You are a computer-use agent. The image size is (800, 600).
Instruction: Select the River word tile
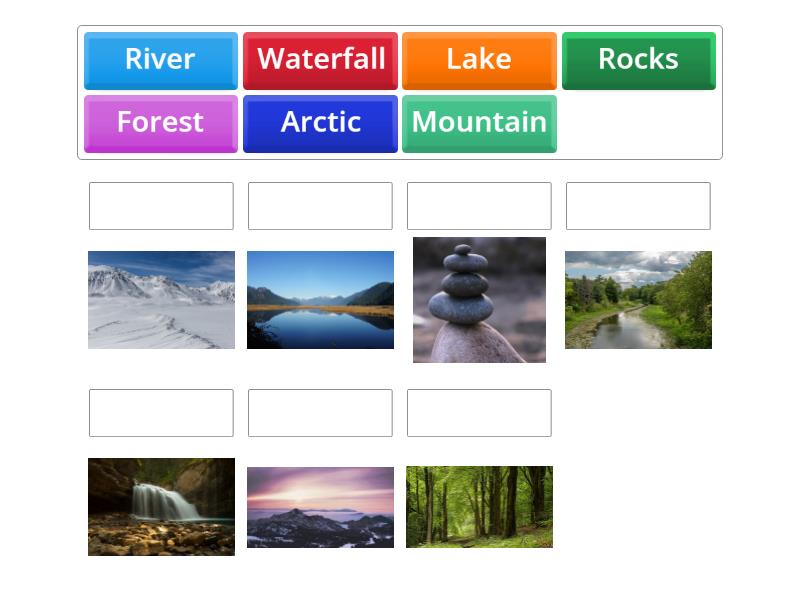click(x=160, y=60)
